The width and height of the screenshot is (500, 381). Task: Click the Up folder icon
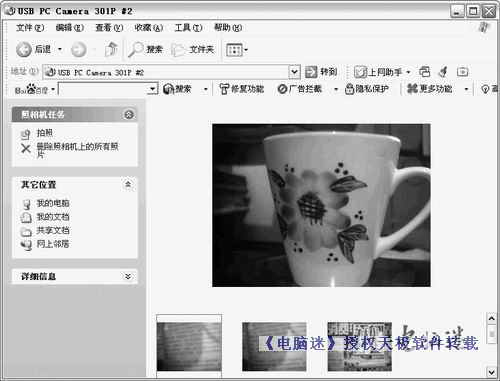(111, 50)
